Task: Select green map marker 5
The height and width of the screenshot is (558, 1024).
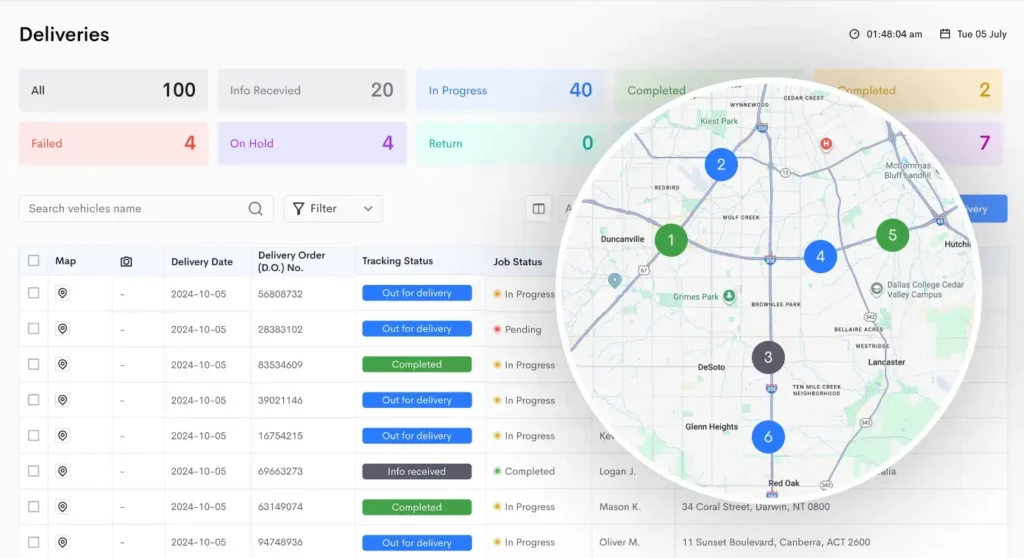Action: 892,235
